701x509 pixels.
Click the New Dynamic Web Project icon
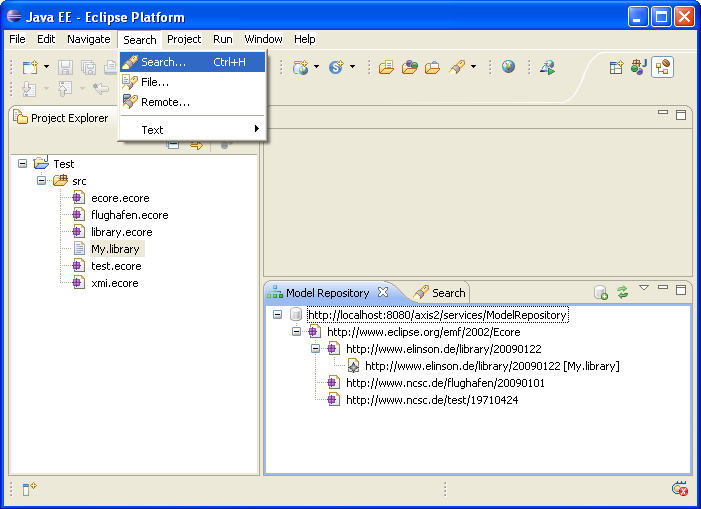[x=300, y=67]
